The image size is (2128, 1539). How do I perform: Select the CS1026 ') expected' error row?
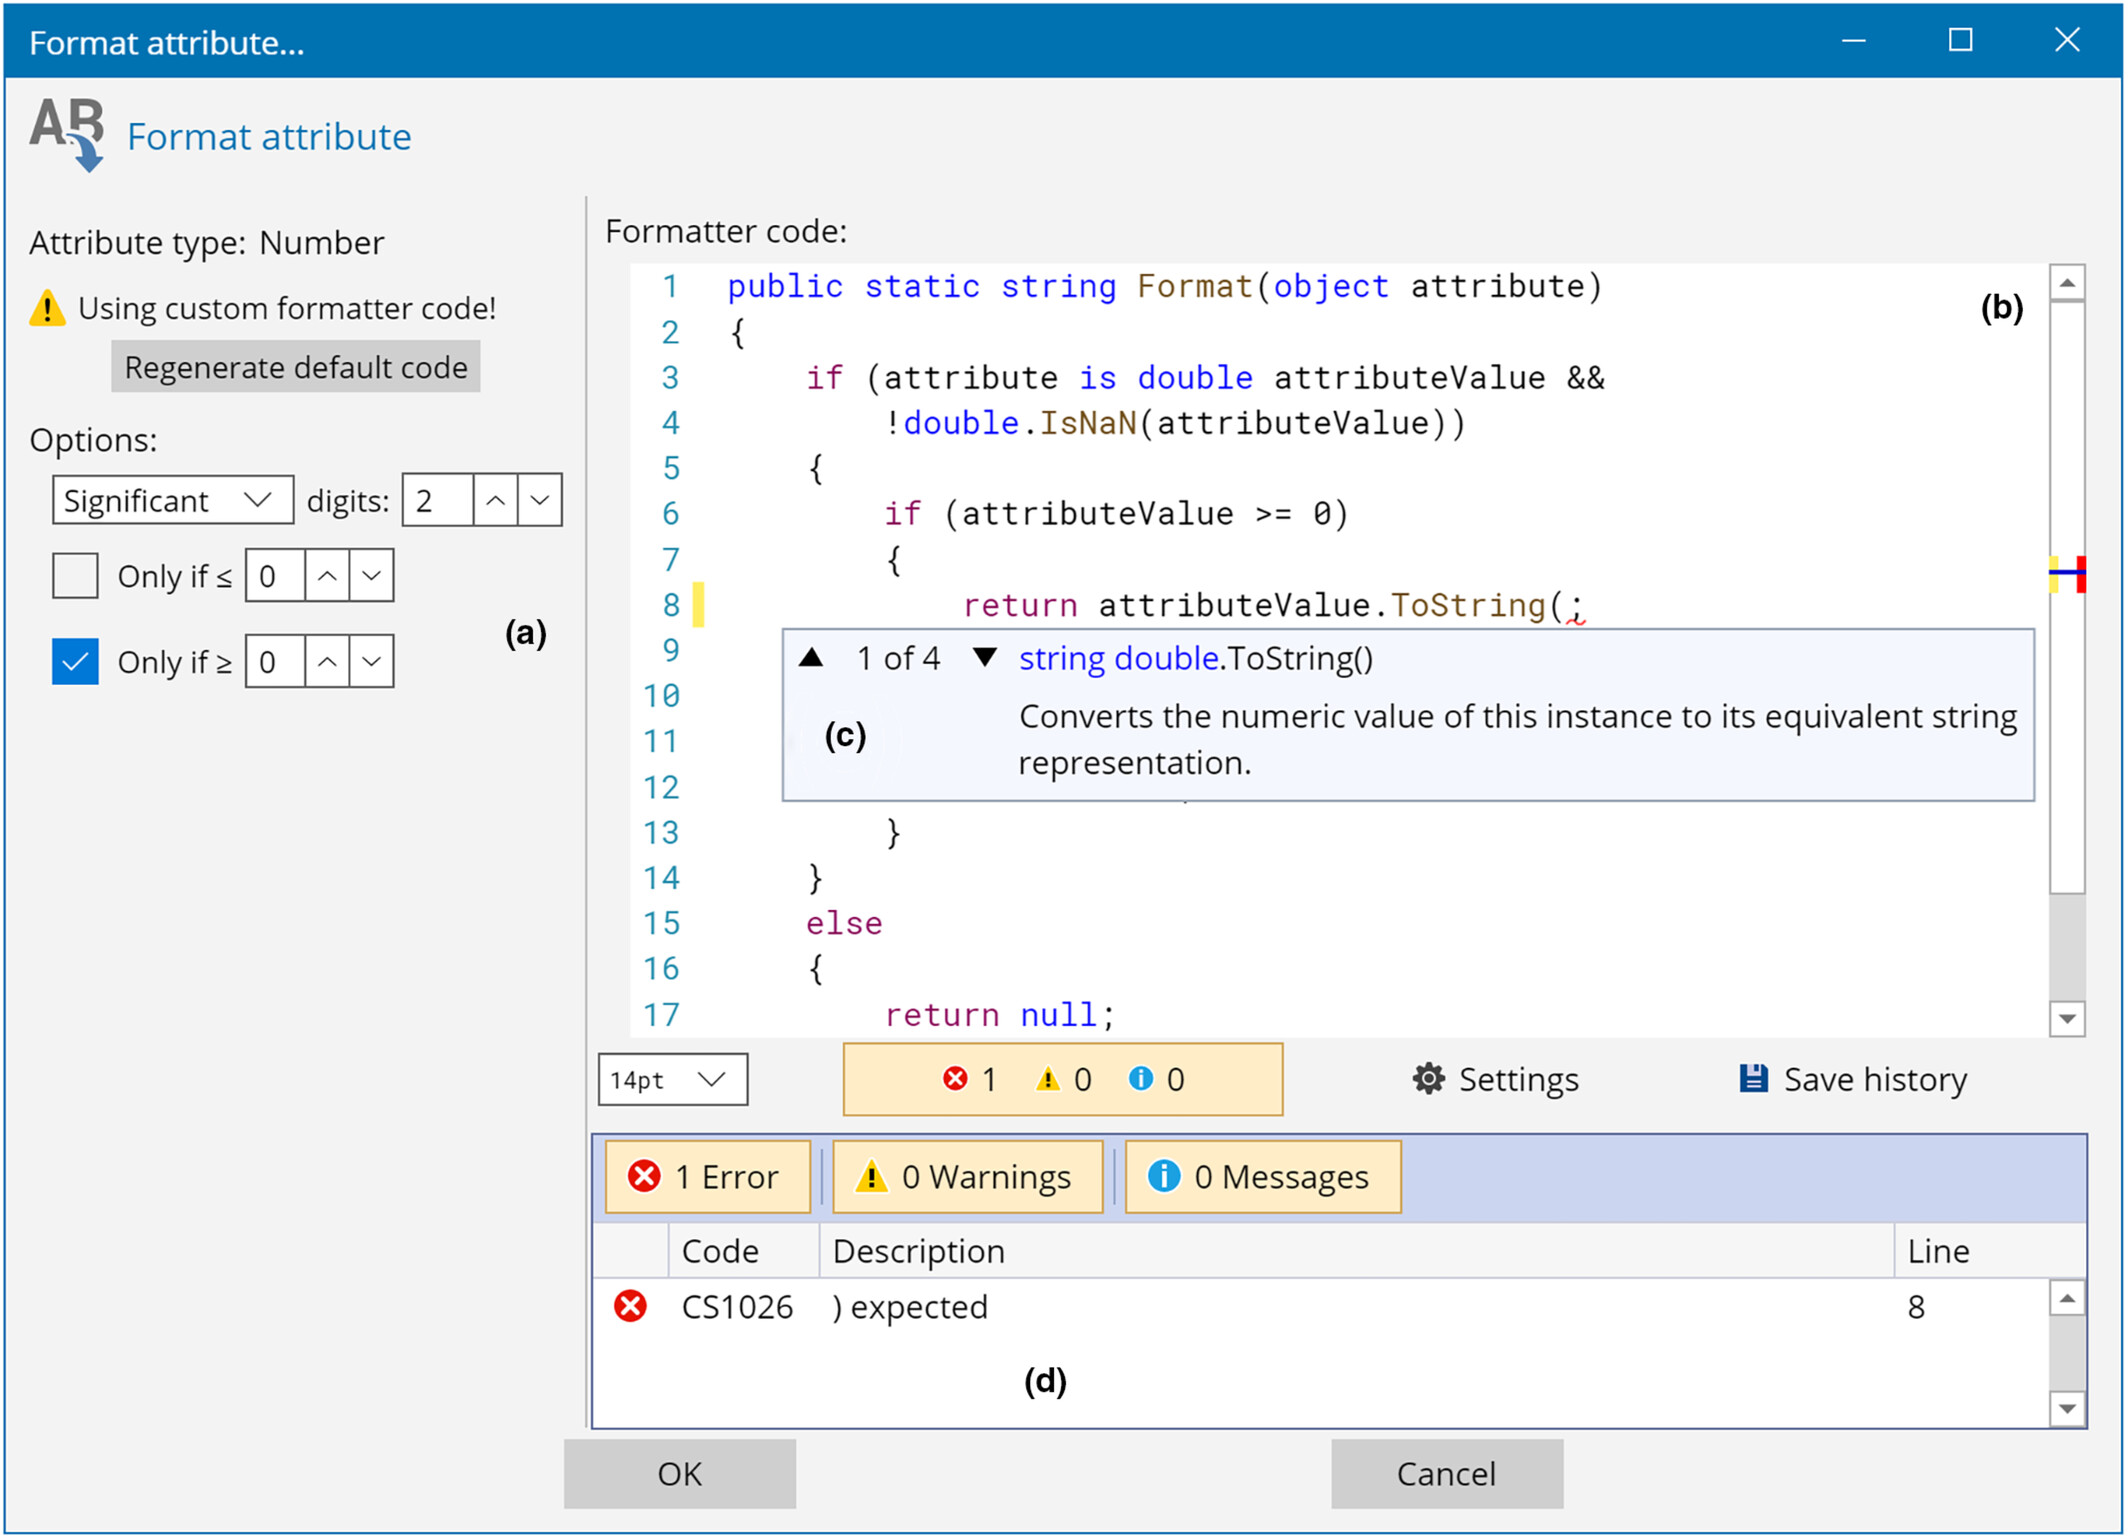tap(1320, 1306)
